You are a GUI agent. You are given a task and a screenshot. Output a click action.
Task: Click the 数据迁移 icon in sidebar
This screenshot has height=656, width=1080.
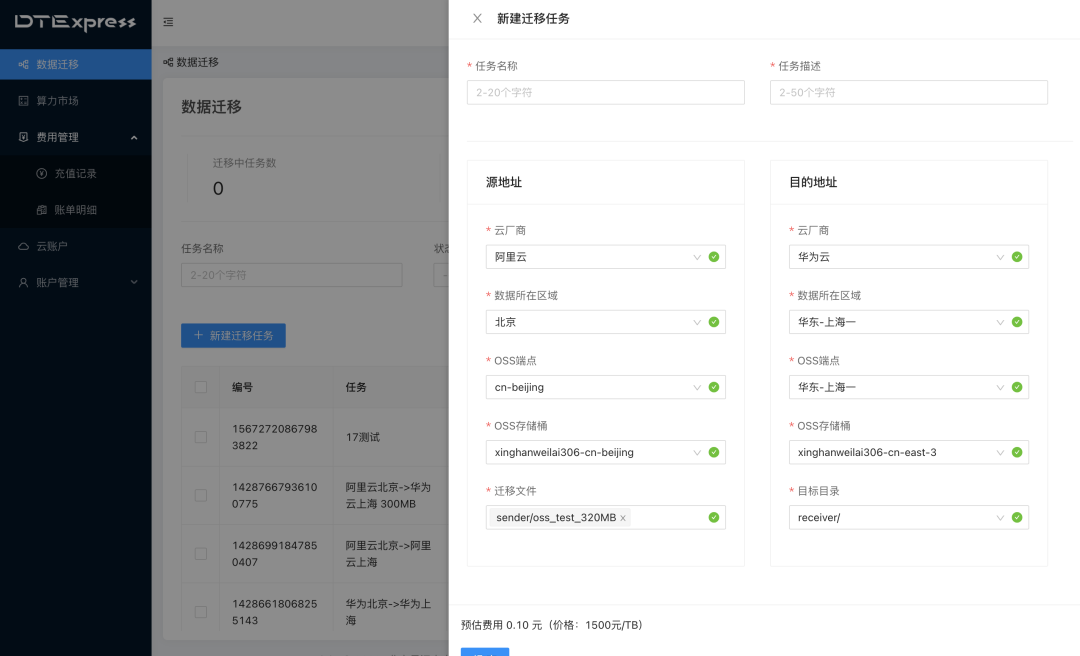click(x=24, y=64)
